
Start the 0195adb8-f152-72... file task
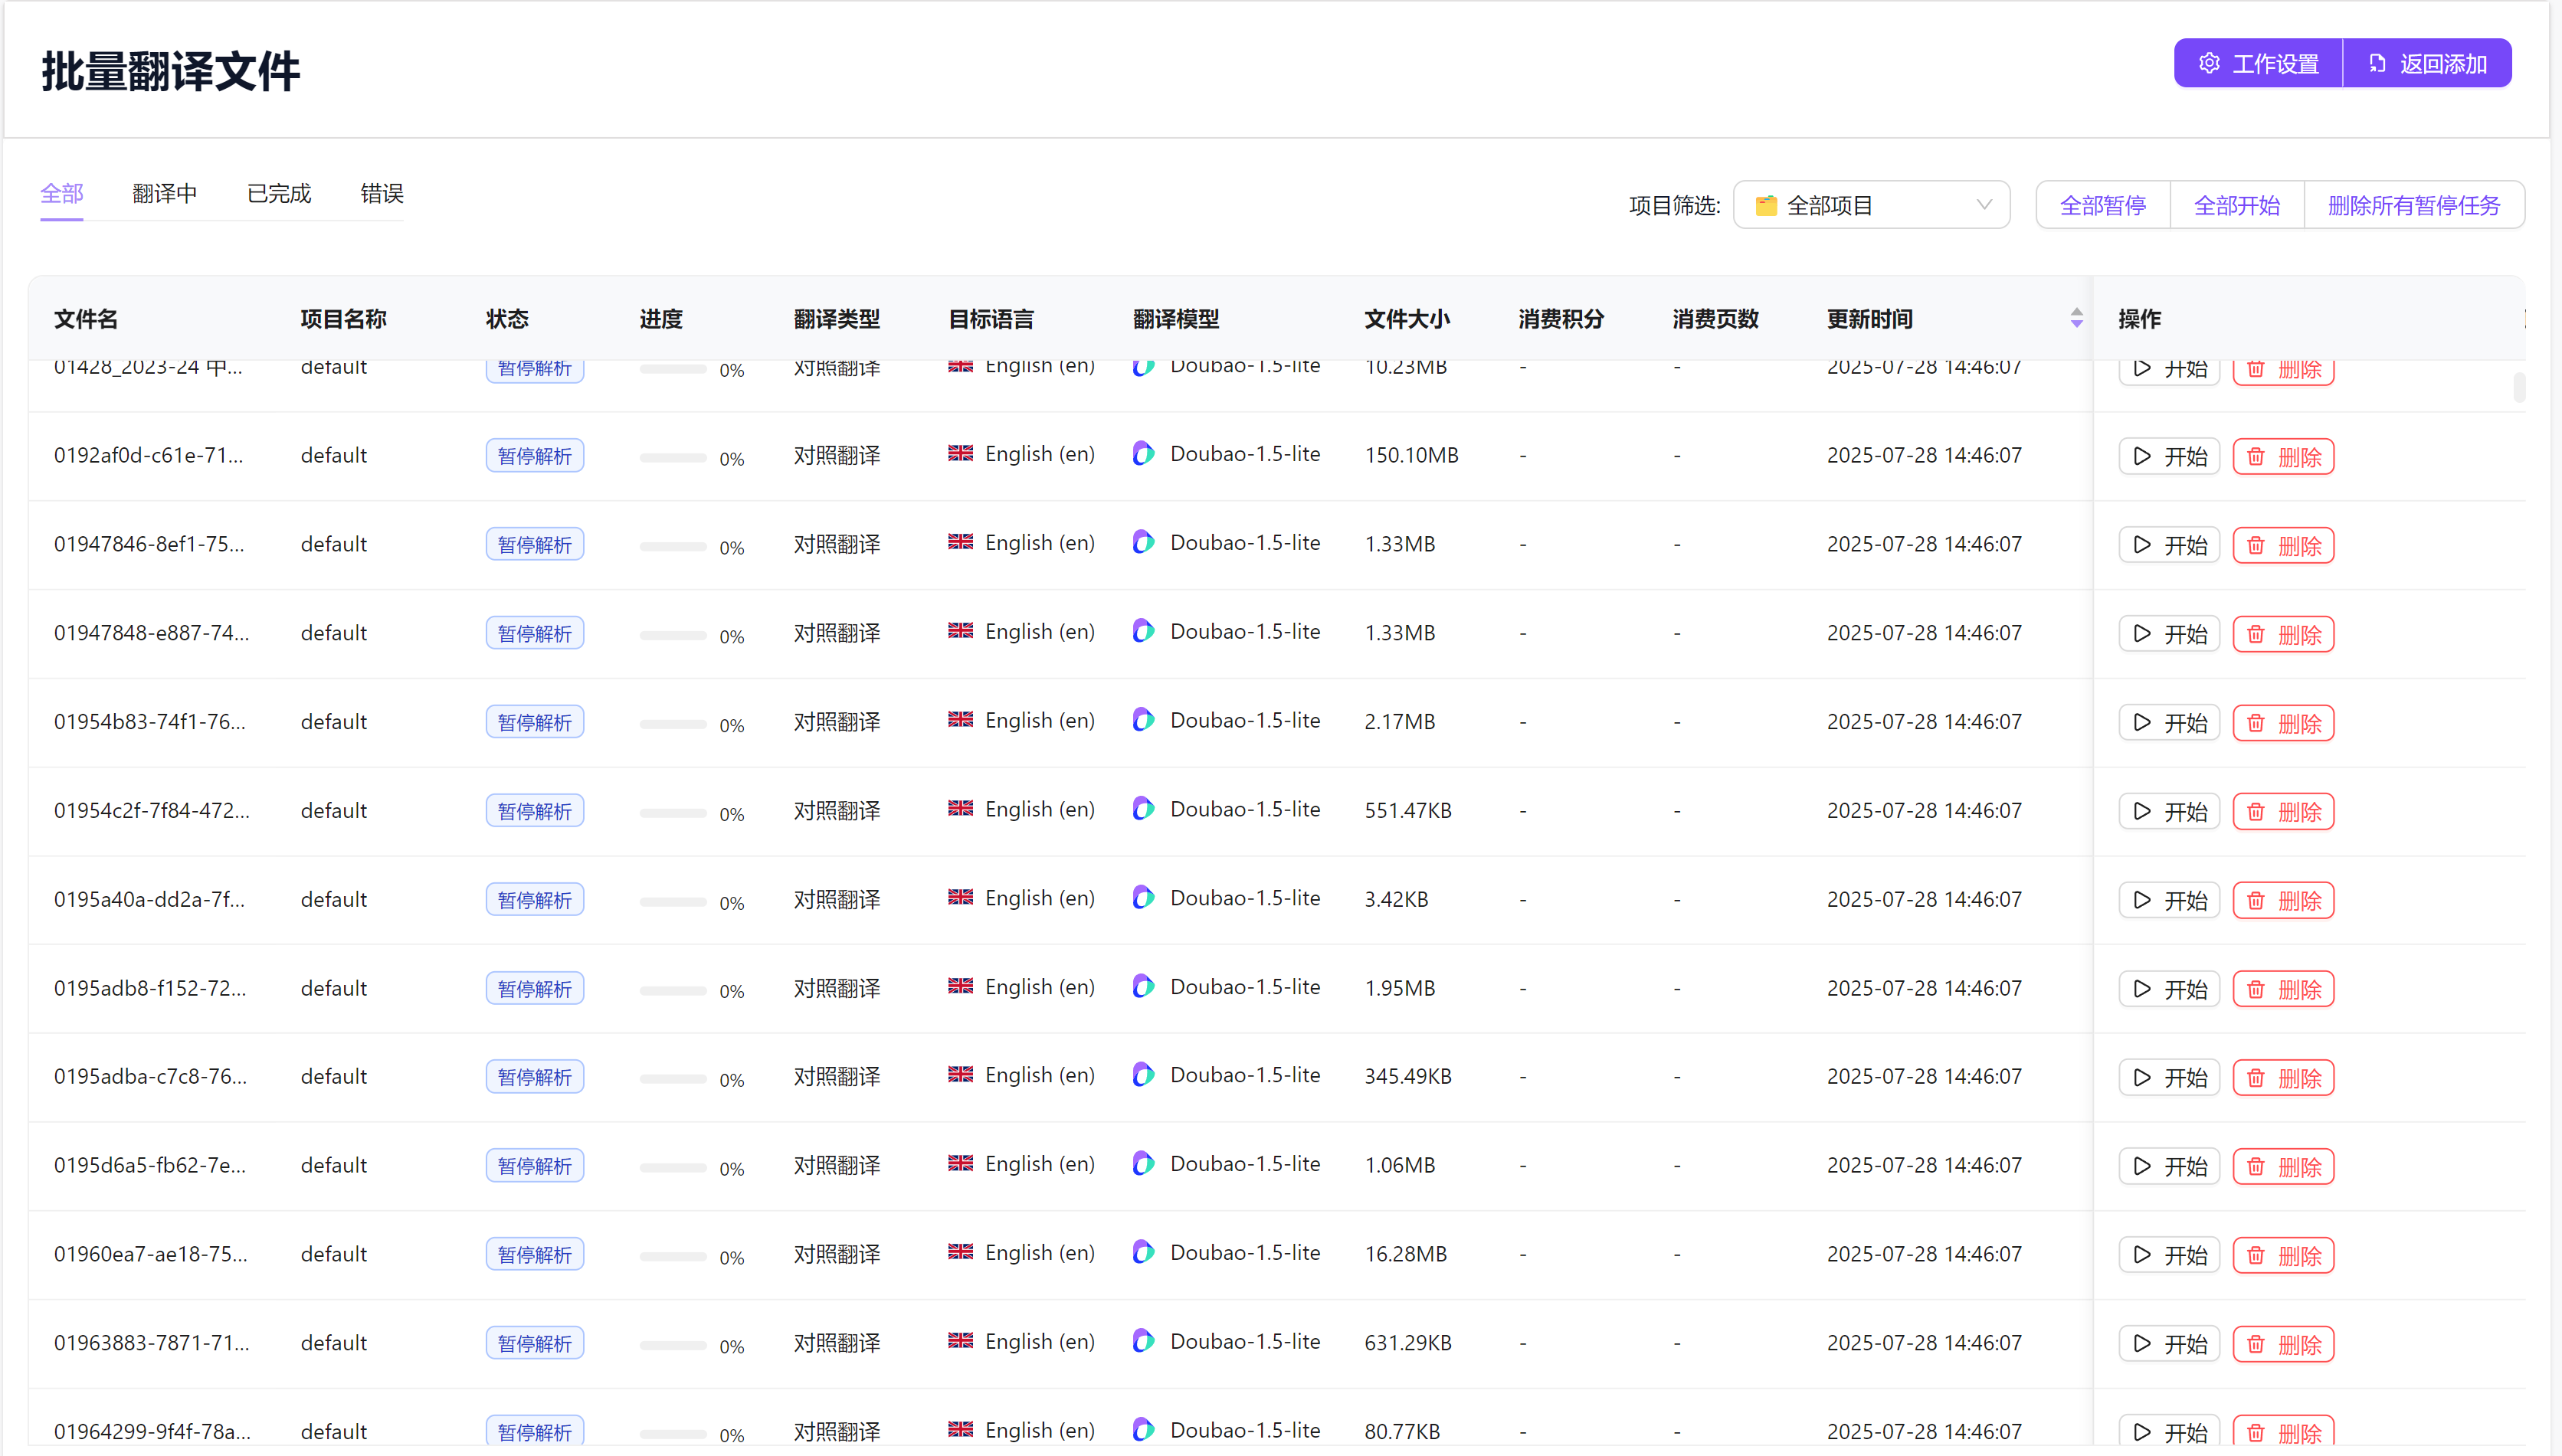click(2169, 990)
